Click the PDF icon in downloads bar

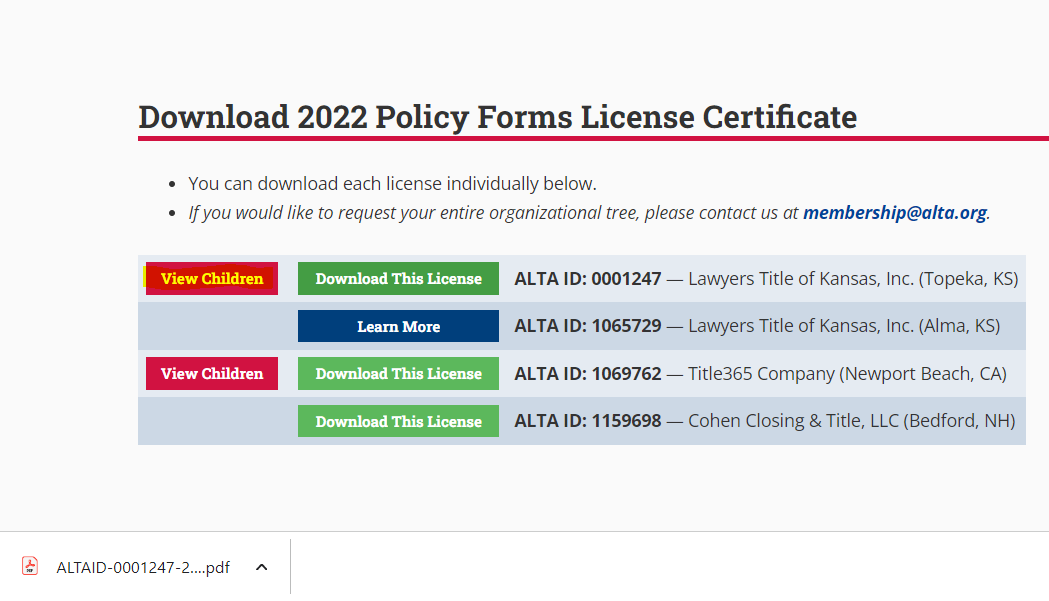tap(30, 566)
